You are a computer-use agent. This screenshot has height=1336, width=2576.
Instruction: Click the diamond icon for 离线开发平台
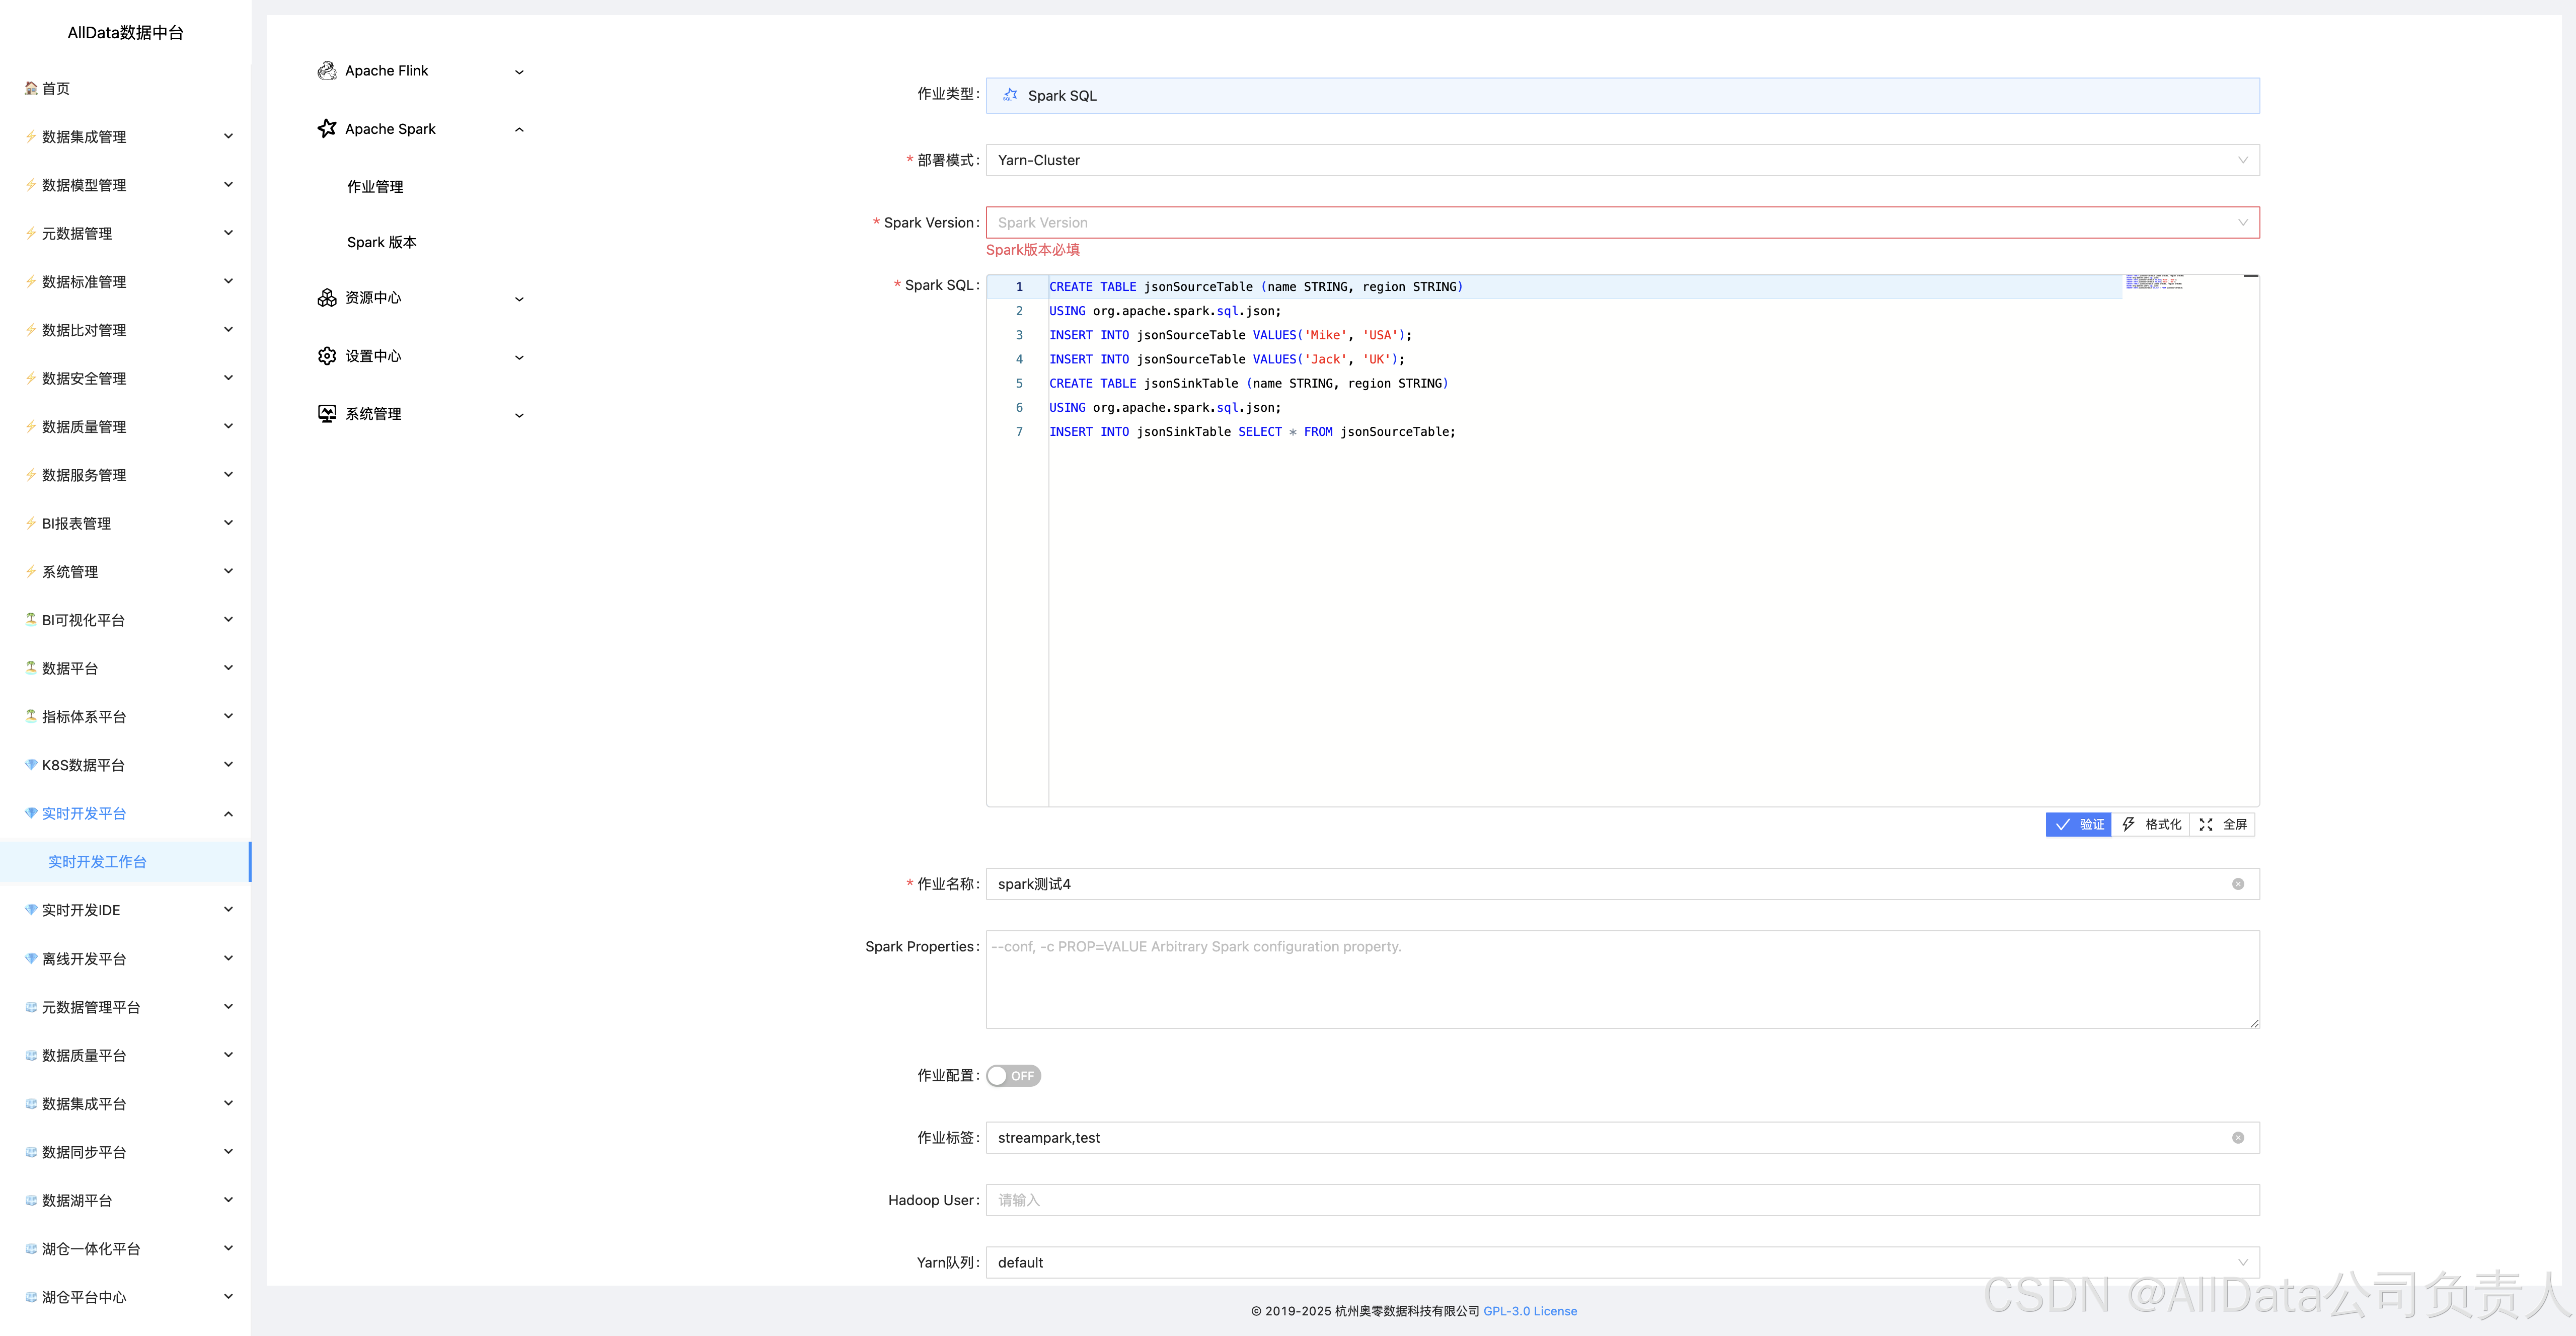pos(31,958)
